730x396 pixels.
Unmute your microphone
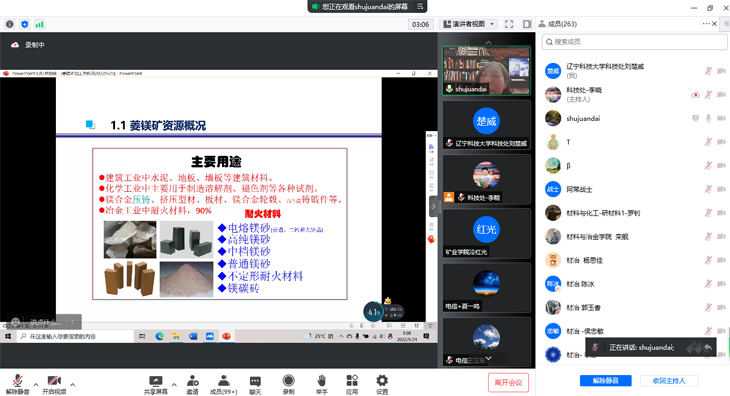pyautogui.click(x=18, y=385)
